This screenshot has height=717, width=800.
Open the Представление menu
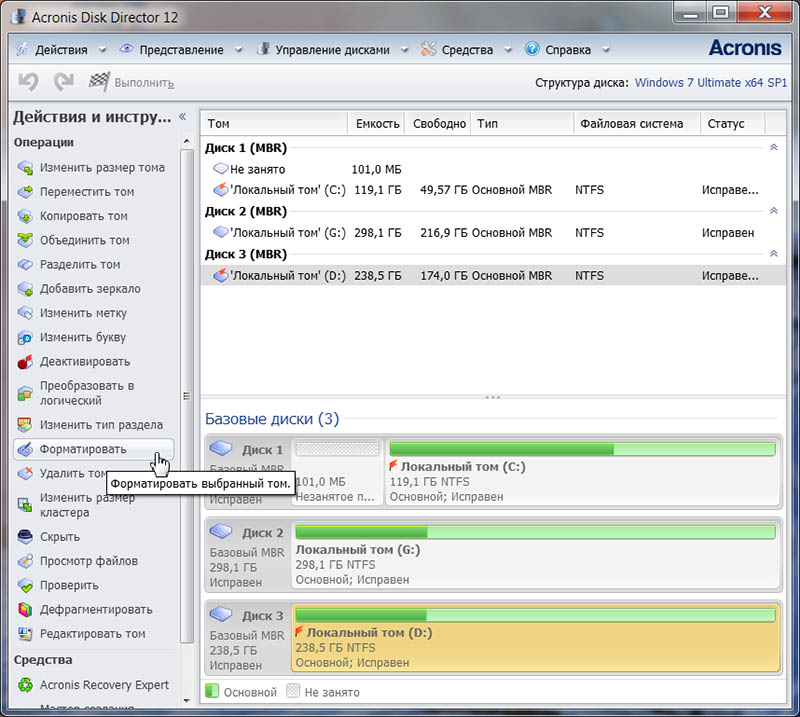tap(182, 50)
